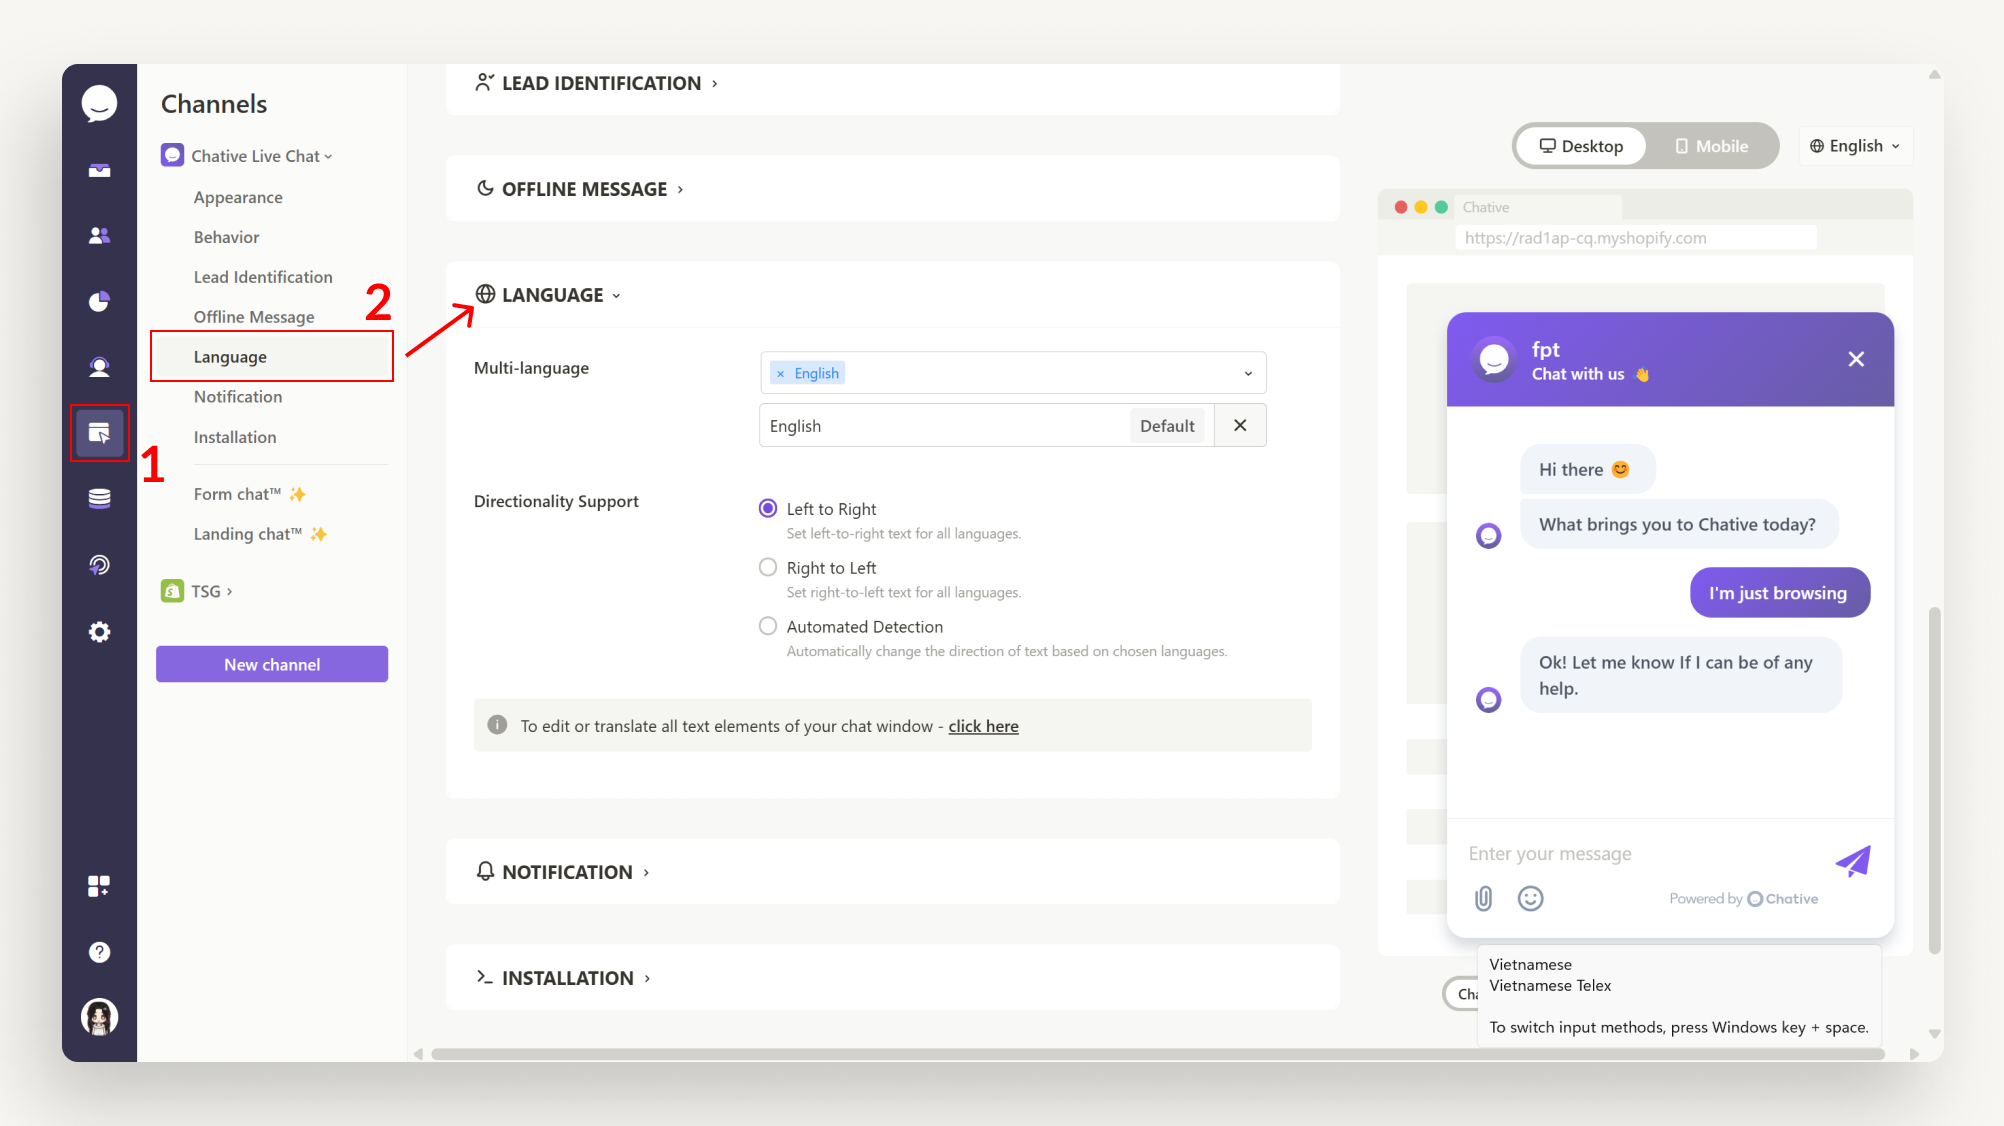Select the Left to Right radio option

click(x=768, y=509)
